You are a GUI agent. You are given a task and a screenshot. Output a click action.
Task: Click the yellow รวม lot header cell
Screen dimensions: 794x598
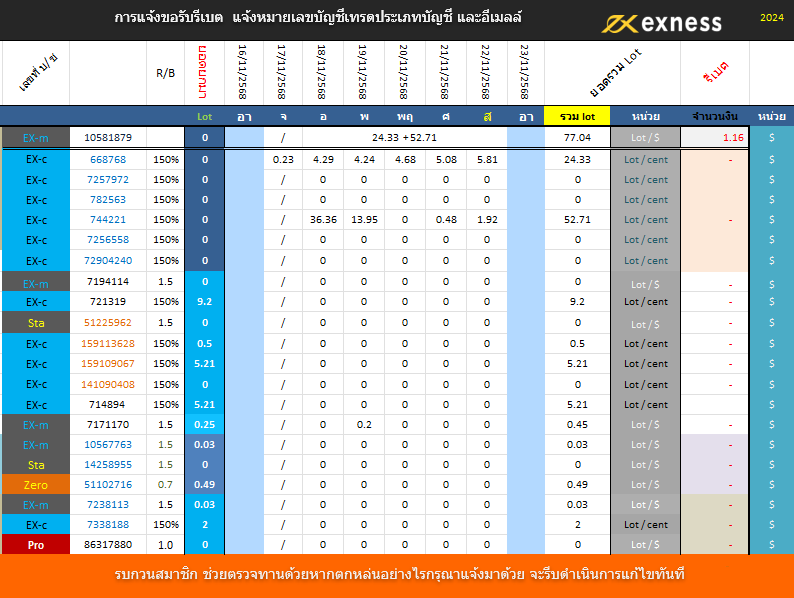[577, 116]
